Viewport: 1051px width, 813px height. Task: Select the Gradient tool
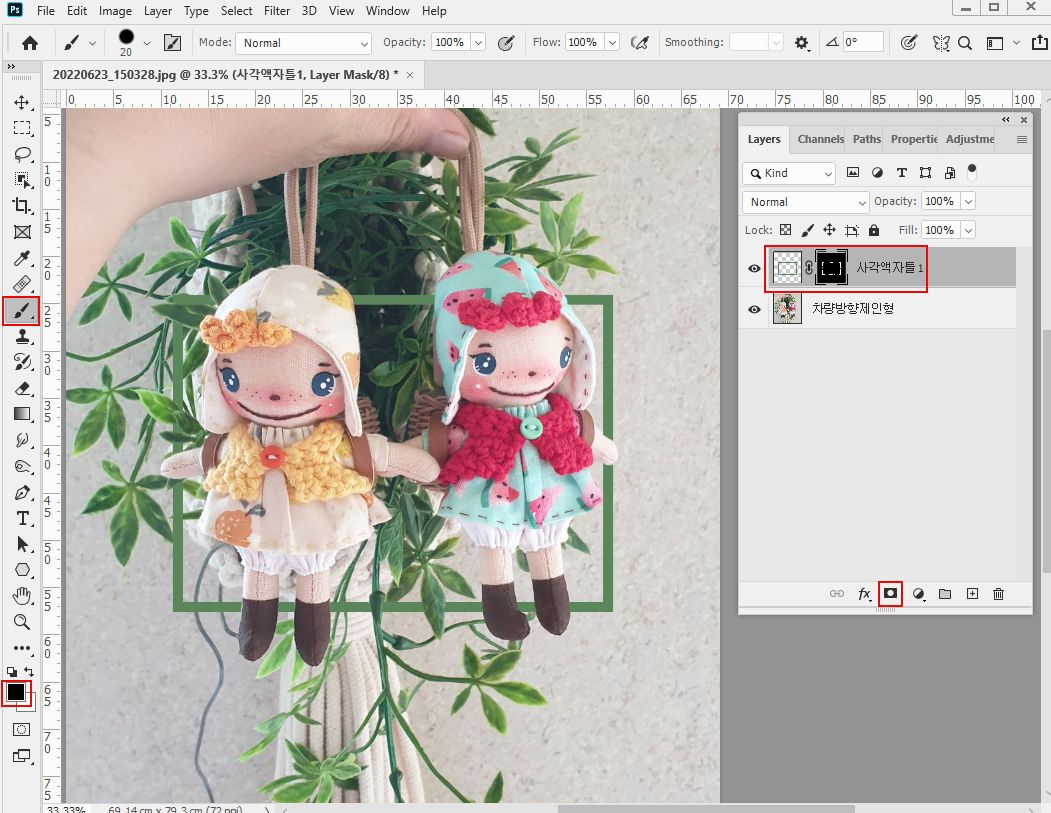click(22, 414)
